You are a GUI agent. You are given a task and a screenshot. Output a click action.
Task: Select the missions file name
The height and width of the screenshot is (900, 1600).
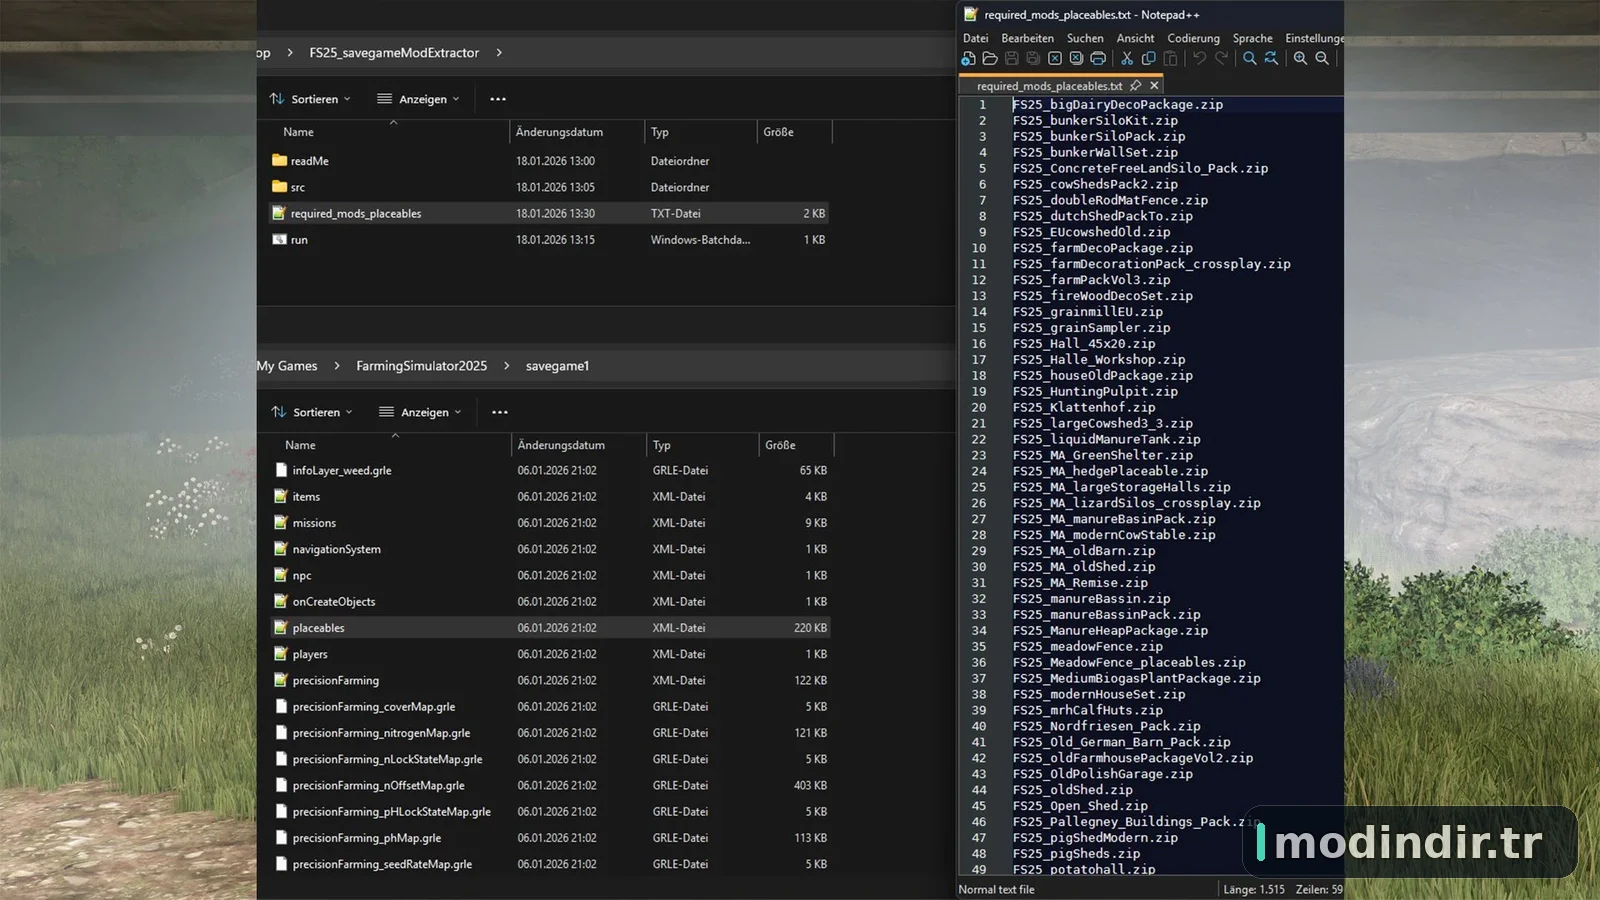tap(314, 523)
